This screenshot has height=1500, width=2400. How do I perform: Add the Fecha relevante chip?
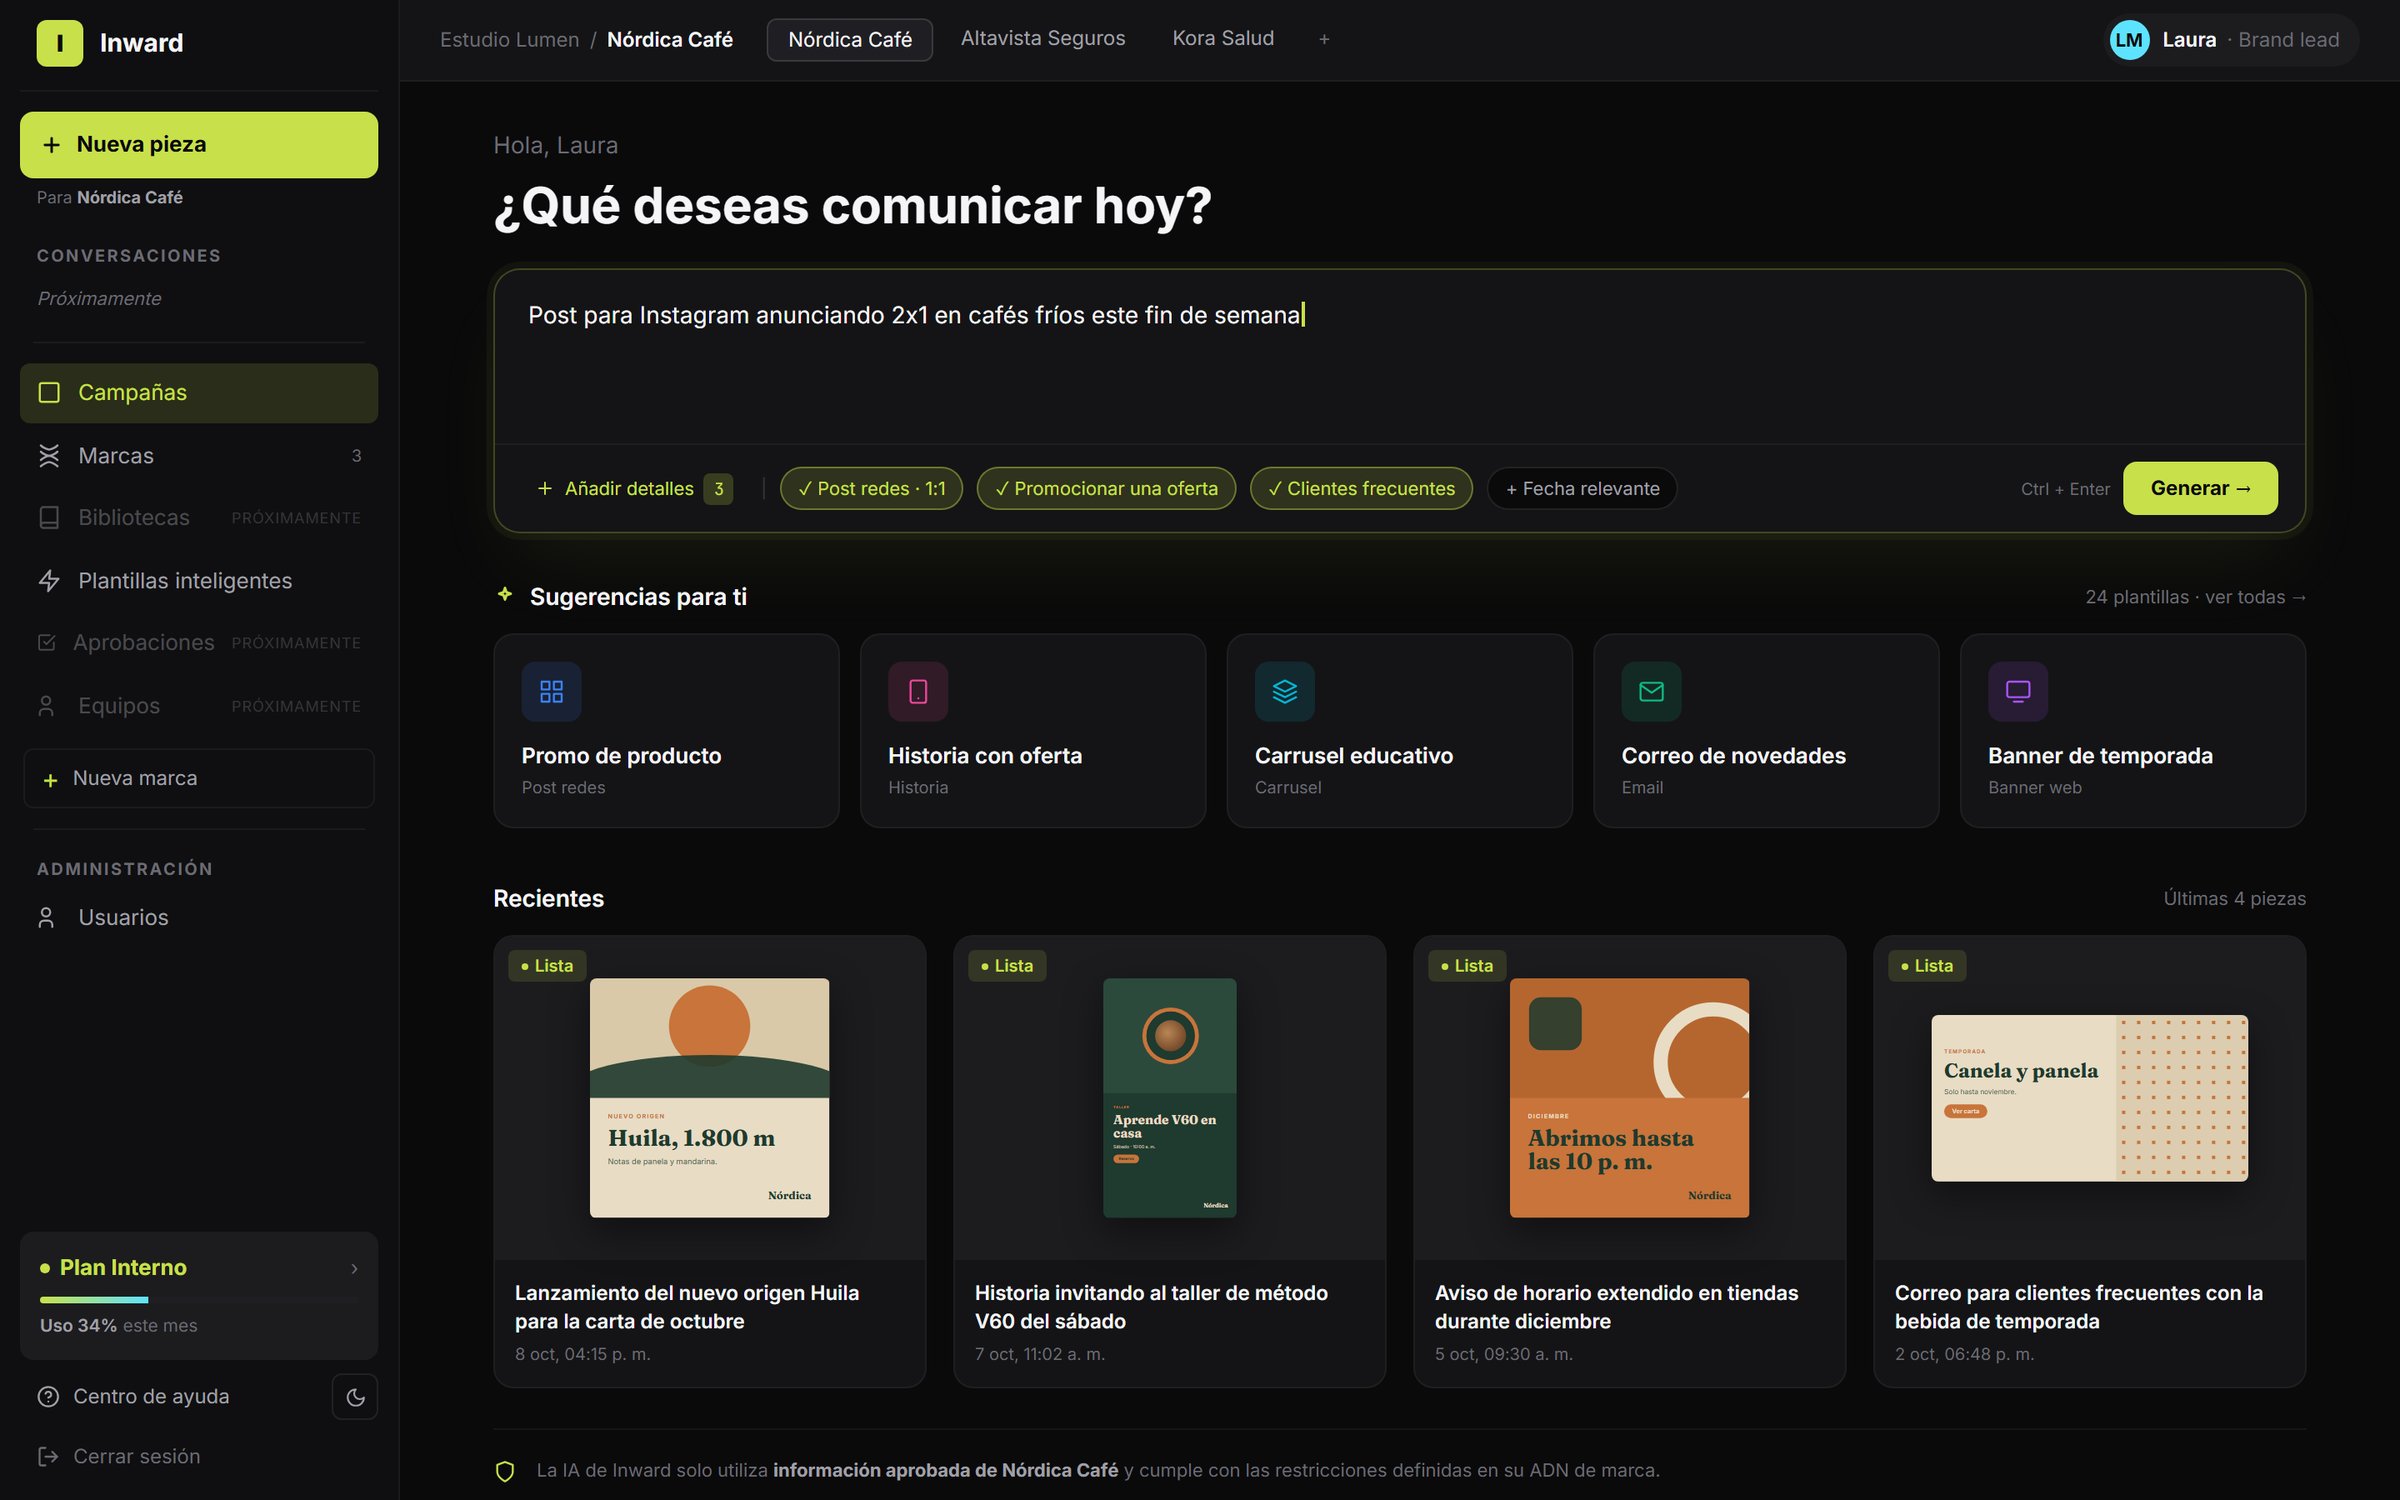tap(1582, 488)
